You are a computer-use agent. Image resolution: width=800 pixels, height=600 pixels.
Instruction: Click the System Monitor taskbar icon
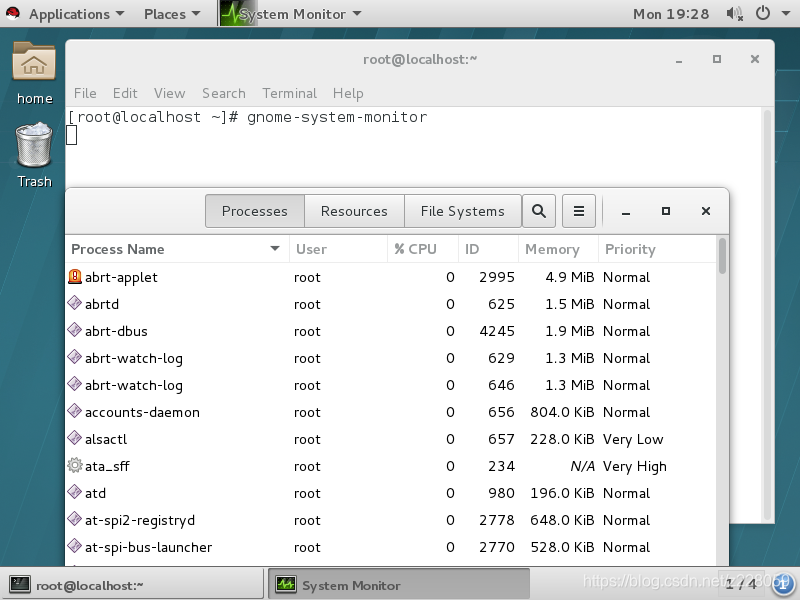tap(286, 584)
